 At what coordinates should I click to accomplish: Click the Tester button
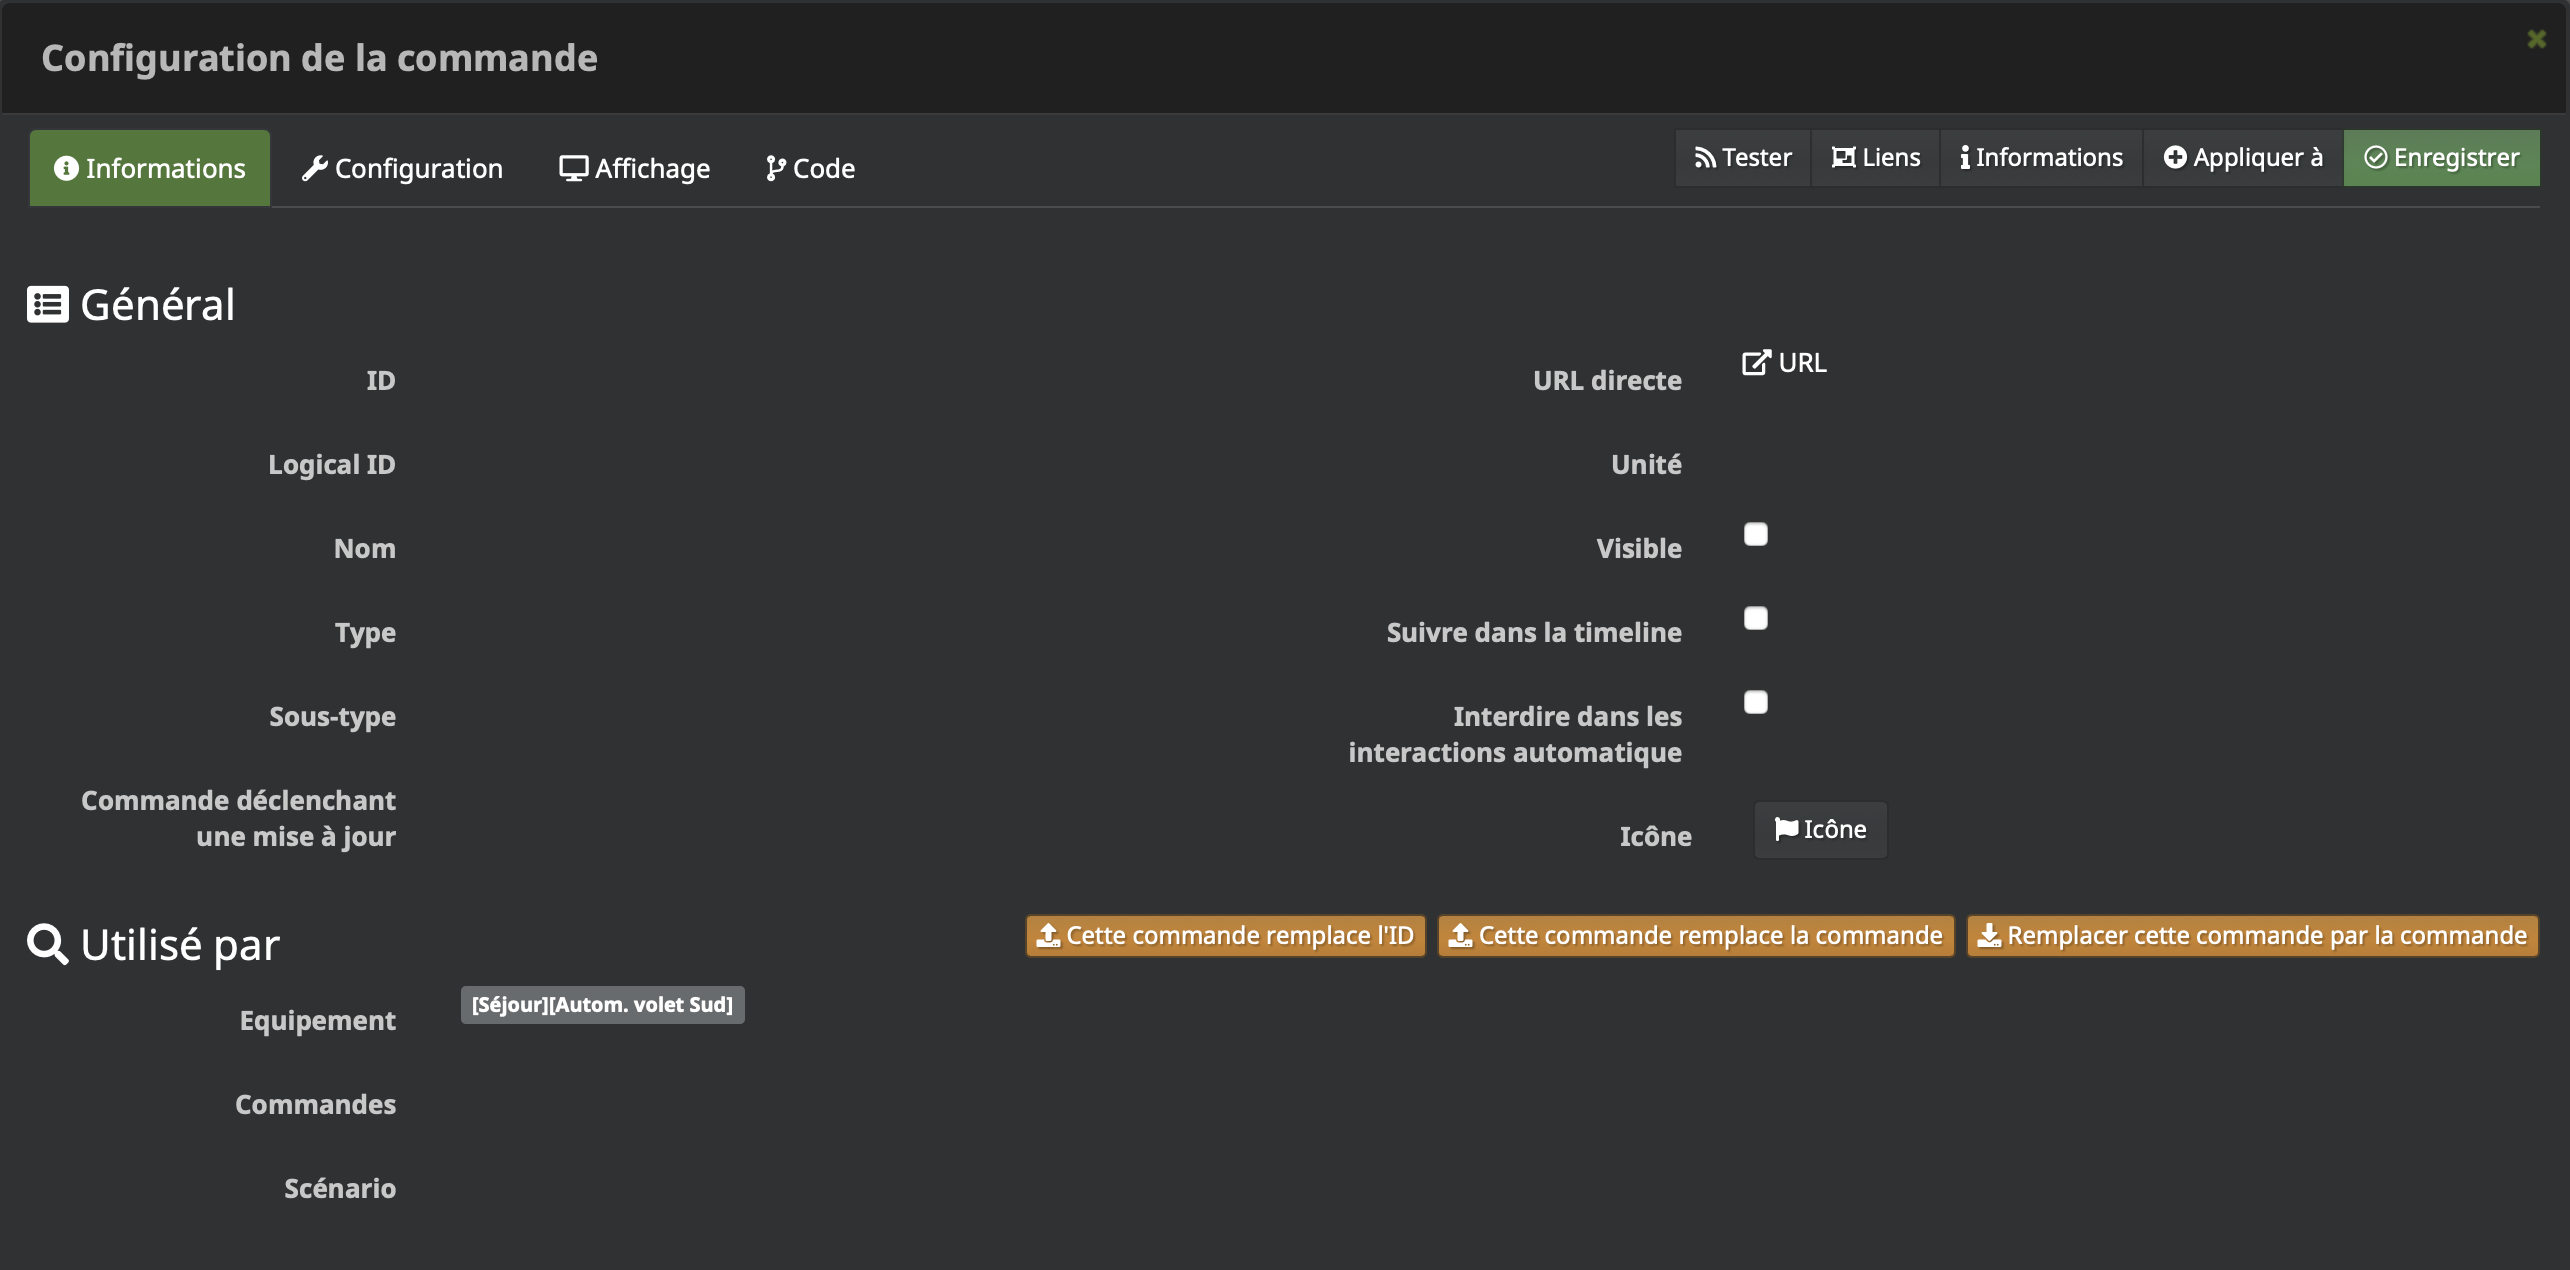point(1743,158)
